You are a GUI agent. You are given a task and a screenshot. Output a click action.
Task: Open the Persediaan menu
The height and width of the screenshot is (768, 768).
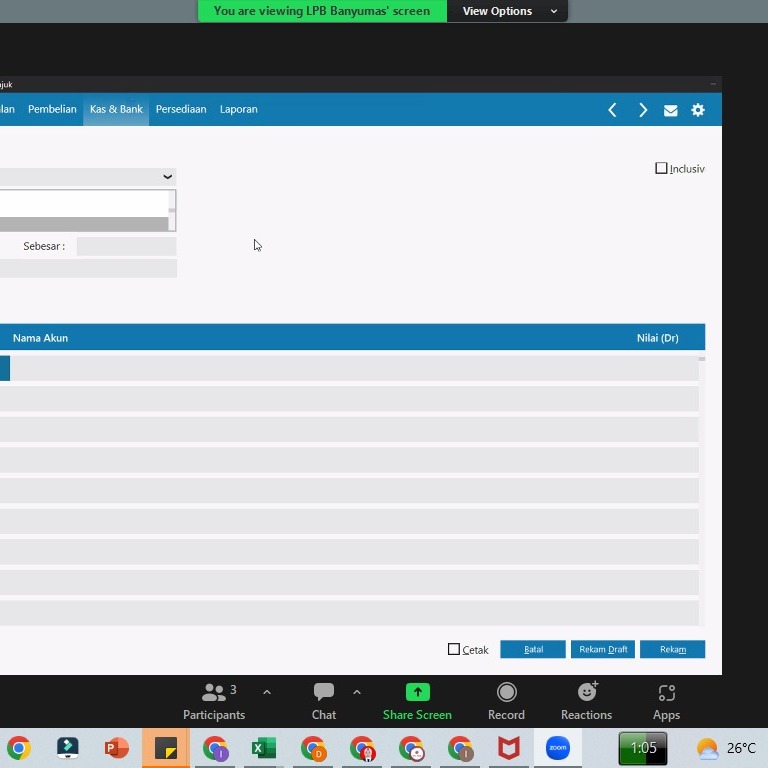181,109
